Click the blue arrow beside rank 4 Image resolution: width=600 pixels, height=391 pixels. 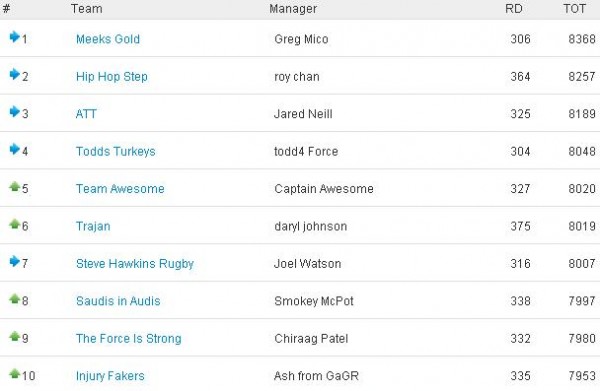15,149
